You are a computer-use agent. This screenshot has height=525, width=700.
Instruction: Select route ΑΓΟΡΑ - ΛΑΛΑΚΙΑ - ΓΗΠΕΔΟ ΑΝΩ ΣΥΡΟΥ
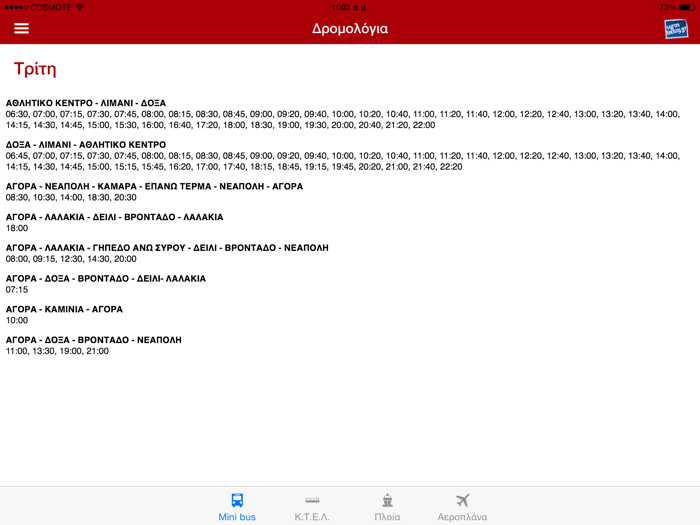167,248
